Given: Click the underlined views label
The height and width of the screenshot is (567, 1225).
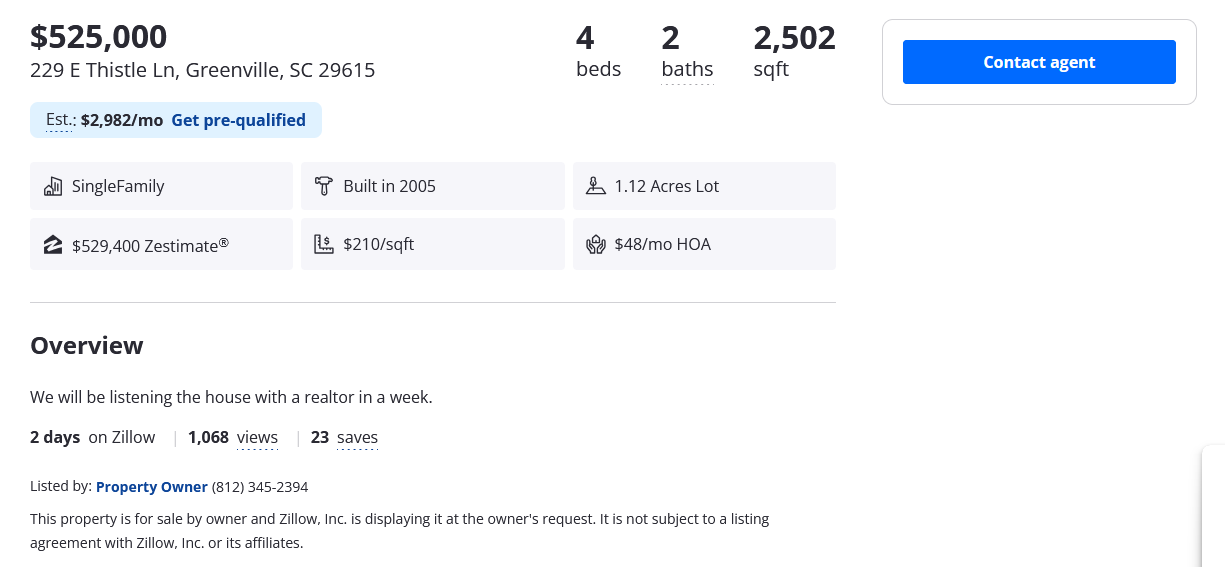Looking at the screenshot, I should click(x=257, y=437).
